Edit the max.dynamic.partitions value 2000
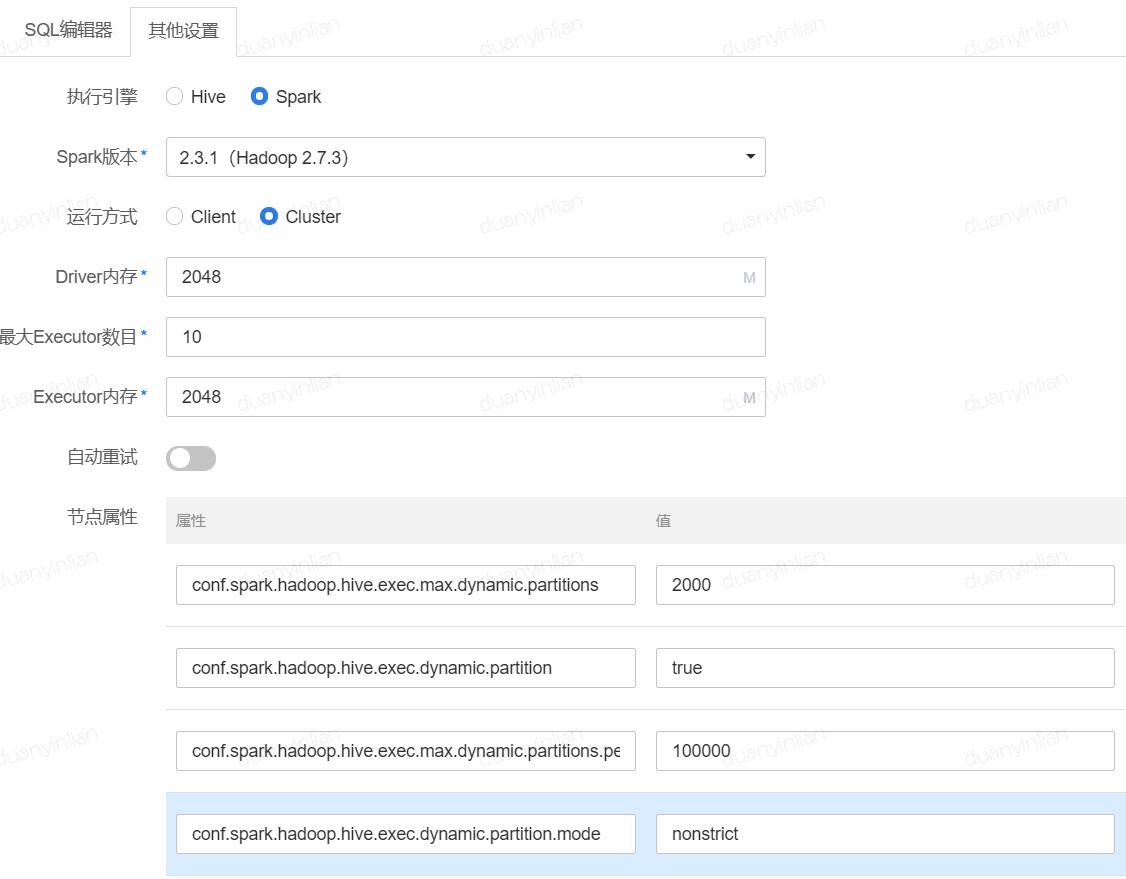Viewport: 1126px width, 879px height. coord(884,585)
